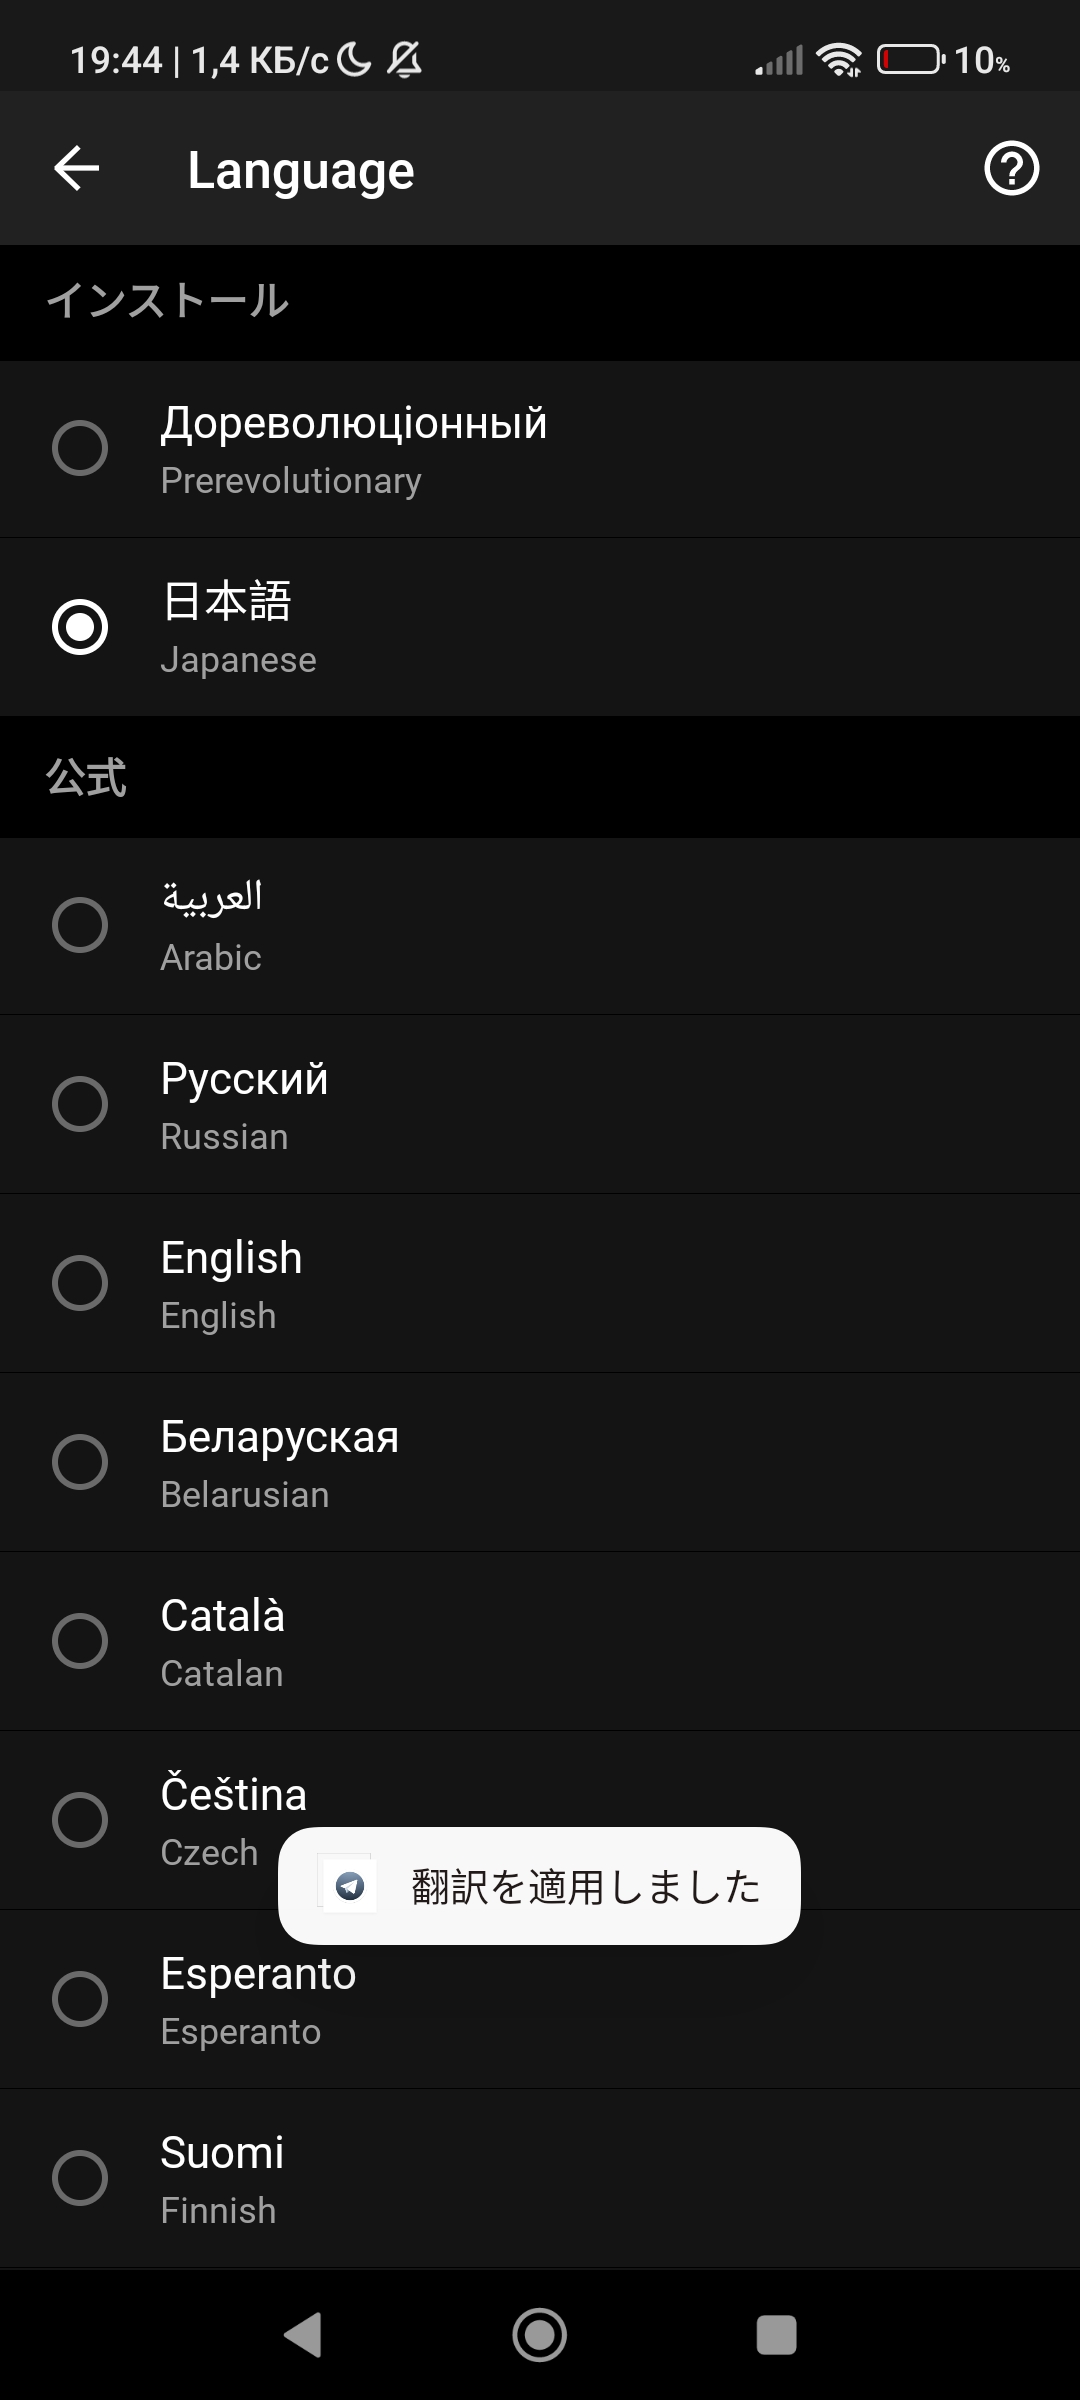
Task: Open Android recent apps square button
Action: [x=776, y=2335]
